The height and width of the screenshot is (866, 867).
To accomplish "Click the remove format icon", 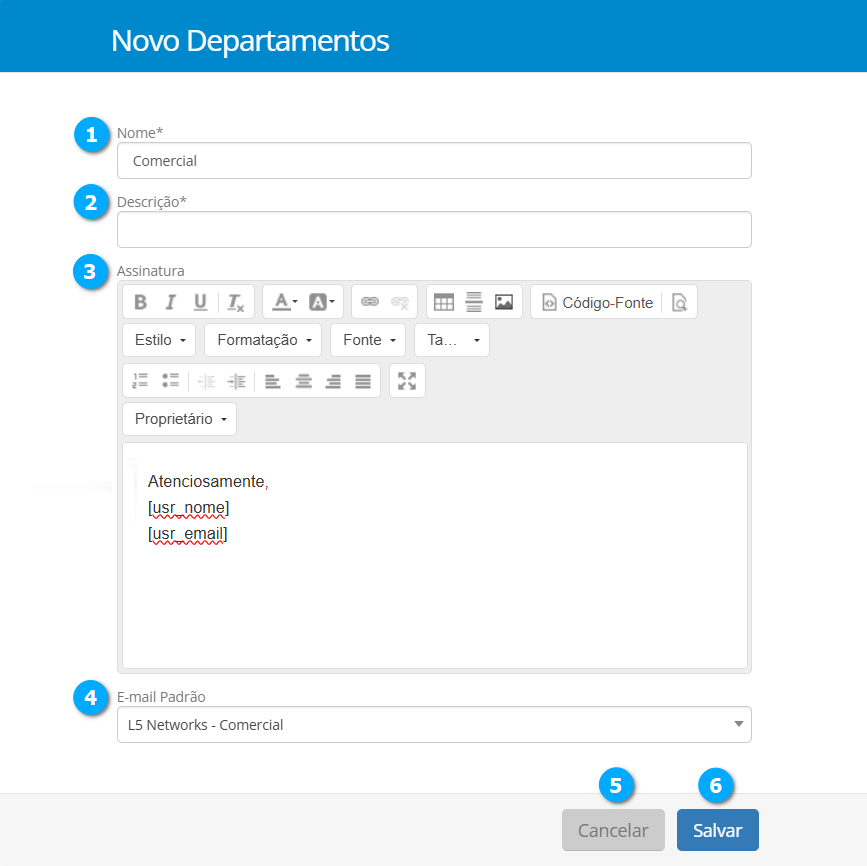I will (235, 302).
